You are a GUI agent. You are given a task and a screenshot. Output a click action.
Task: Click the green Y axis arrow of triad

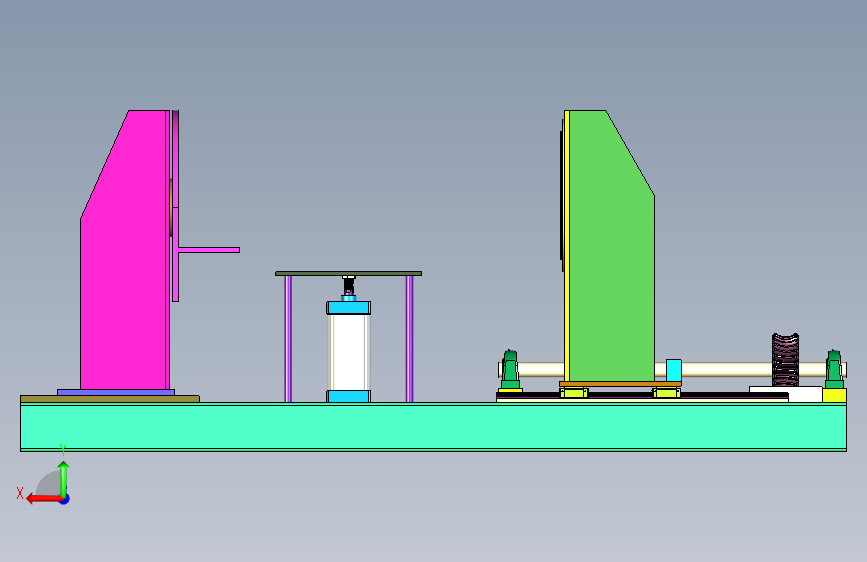coord(64,479)
